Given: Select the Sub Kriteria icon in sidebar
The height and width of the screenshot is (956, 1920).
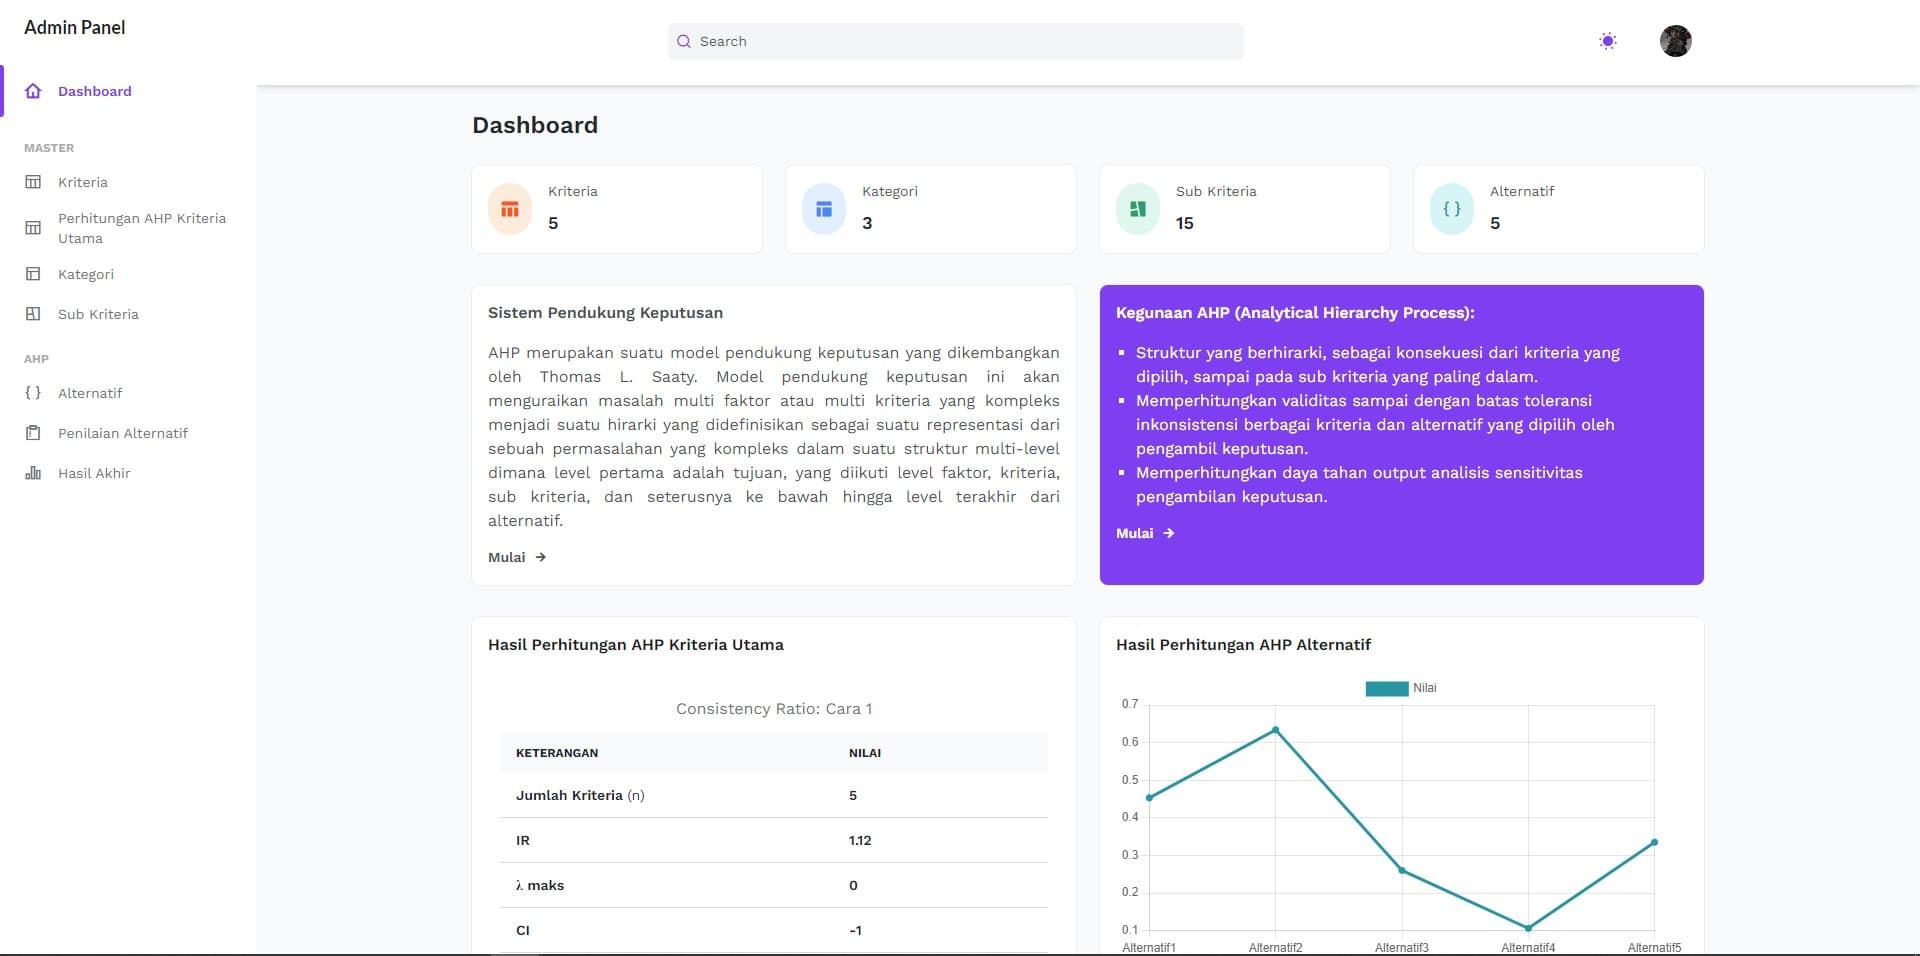Looking at the screenshot, I should 35,314.
